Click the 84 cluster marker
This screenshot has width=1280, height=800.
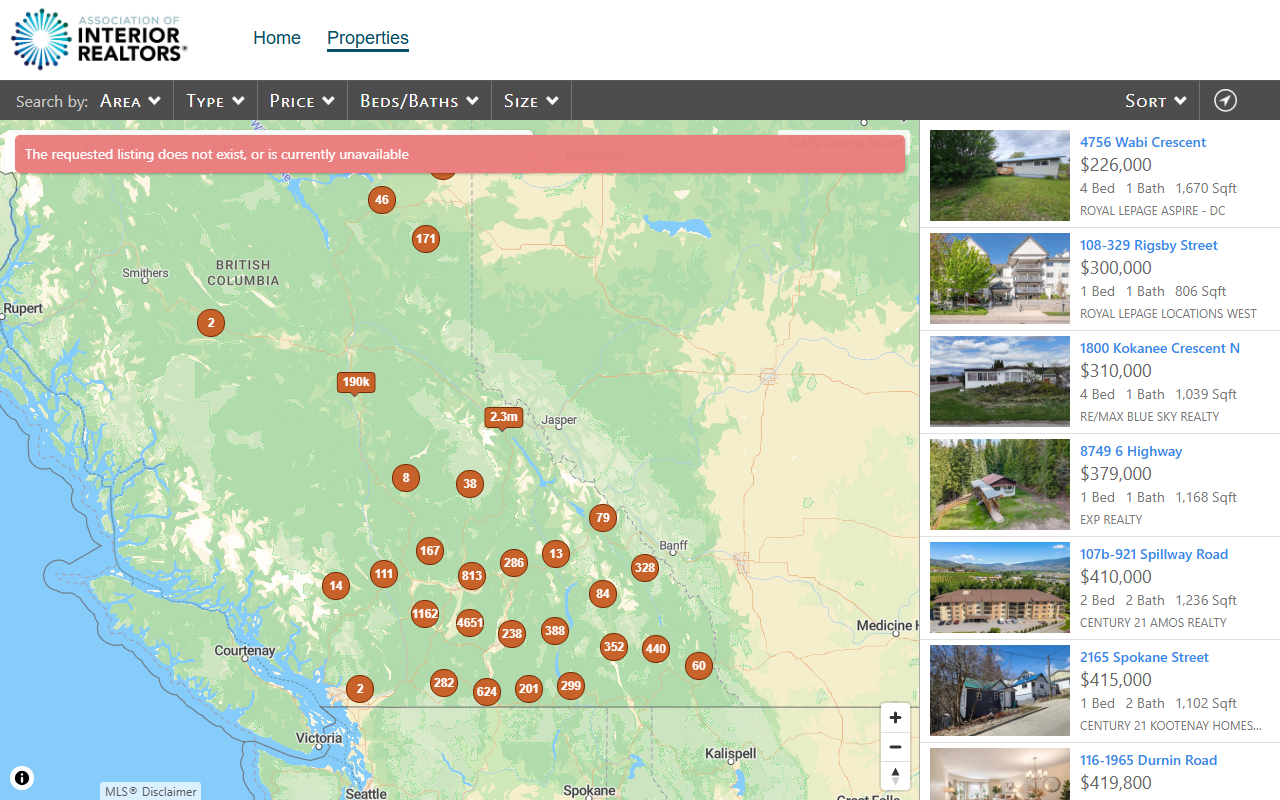(602, 594)
